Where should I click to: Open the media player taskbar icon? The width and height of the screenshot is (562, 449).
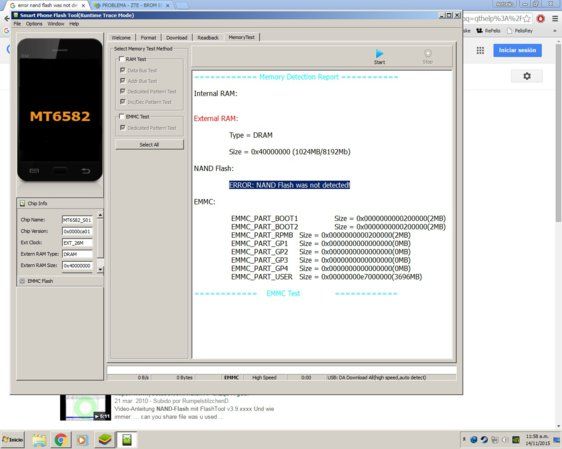pyautogui.click(x=82, y=440)
